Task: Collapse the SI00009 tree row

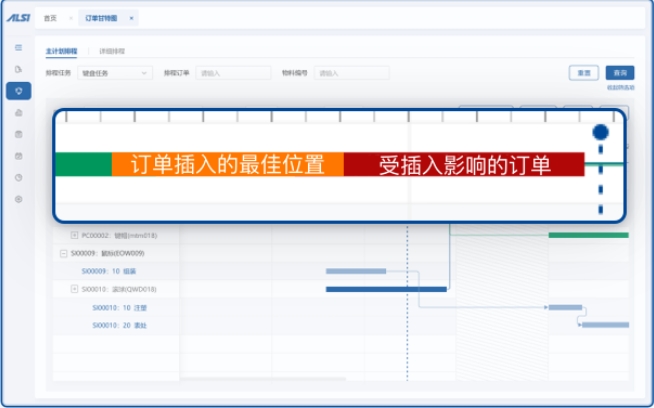Action: (64, 253)
